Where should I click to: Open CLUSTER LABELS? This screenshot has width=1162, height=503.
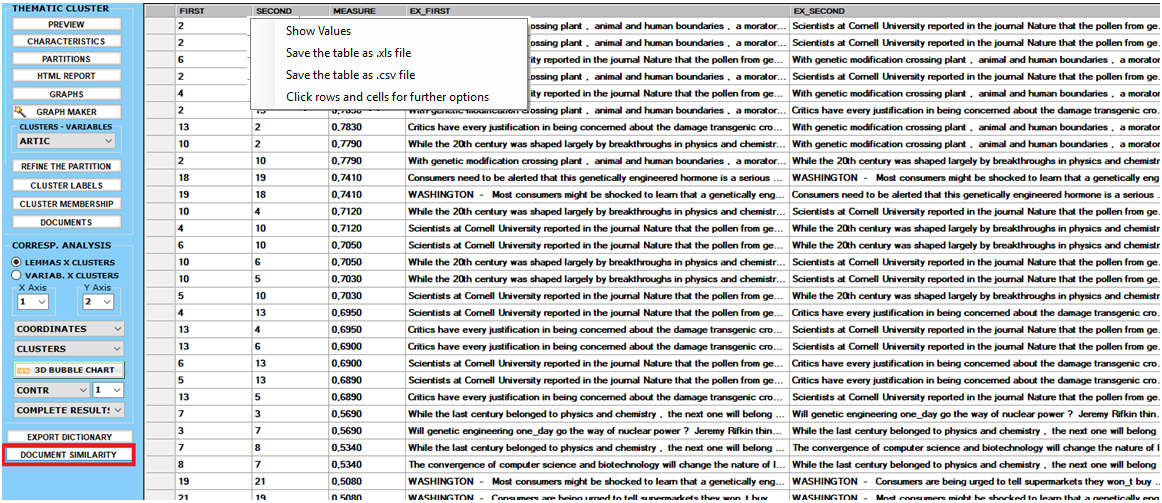coord(66,185)
